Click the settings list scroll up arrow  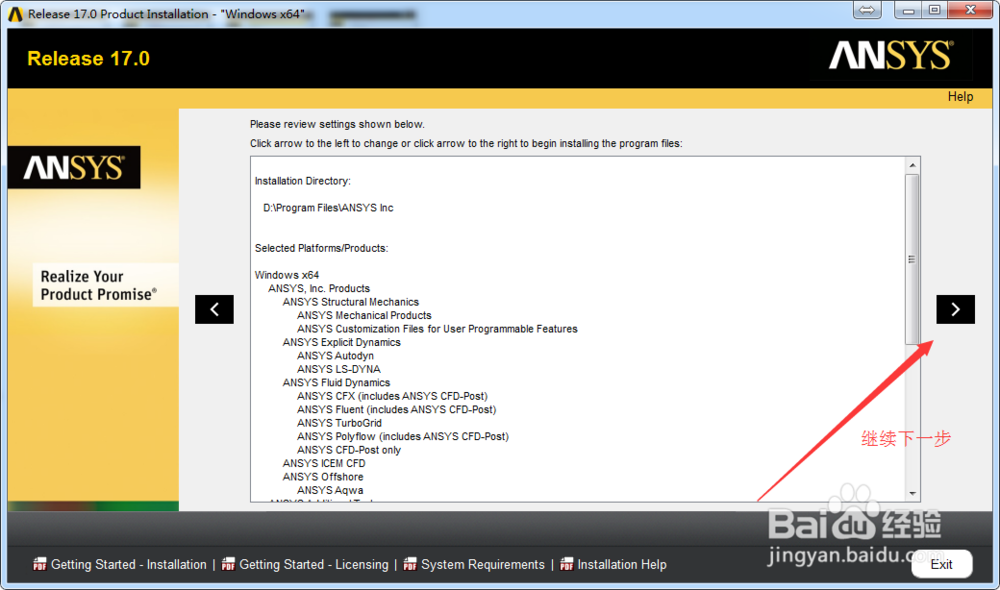(913, 165)
